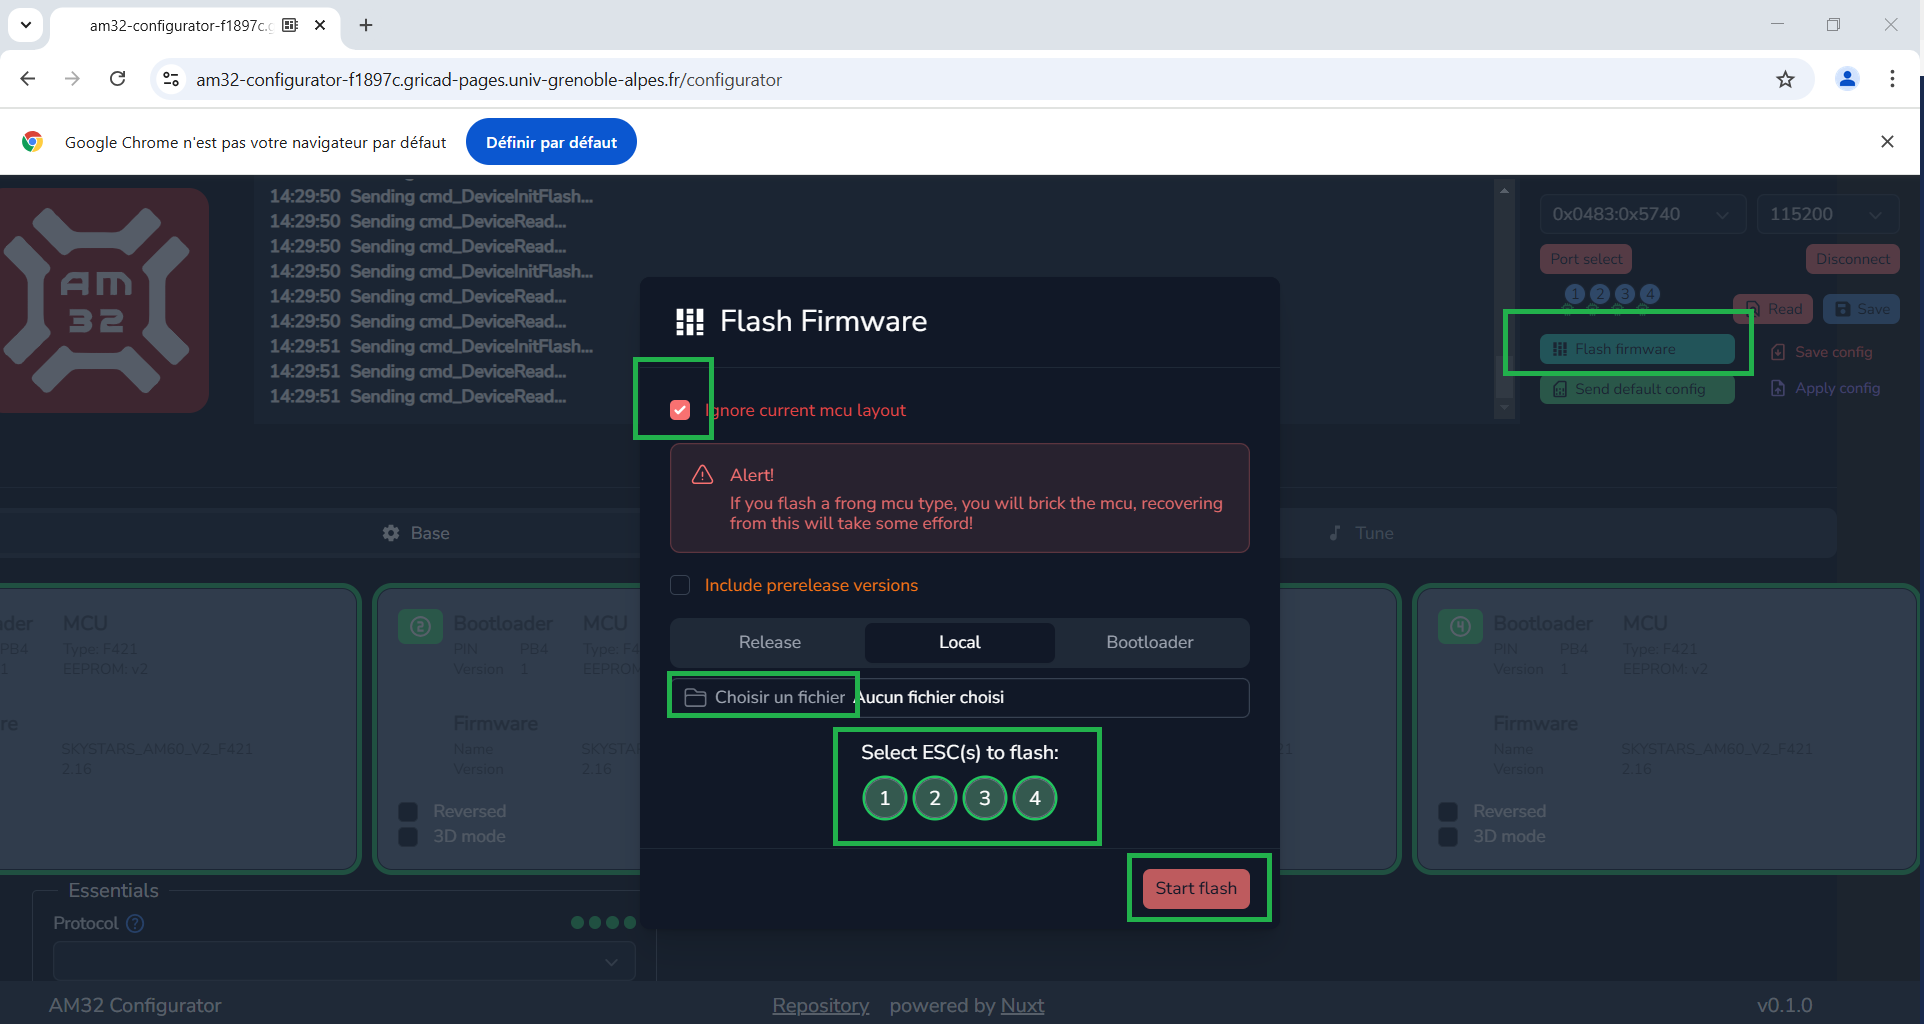Toggle 3D mode checkbox on ESC 4 card

1448,836
